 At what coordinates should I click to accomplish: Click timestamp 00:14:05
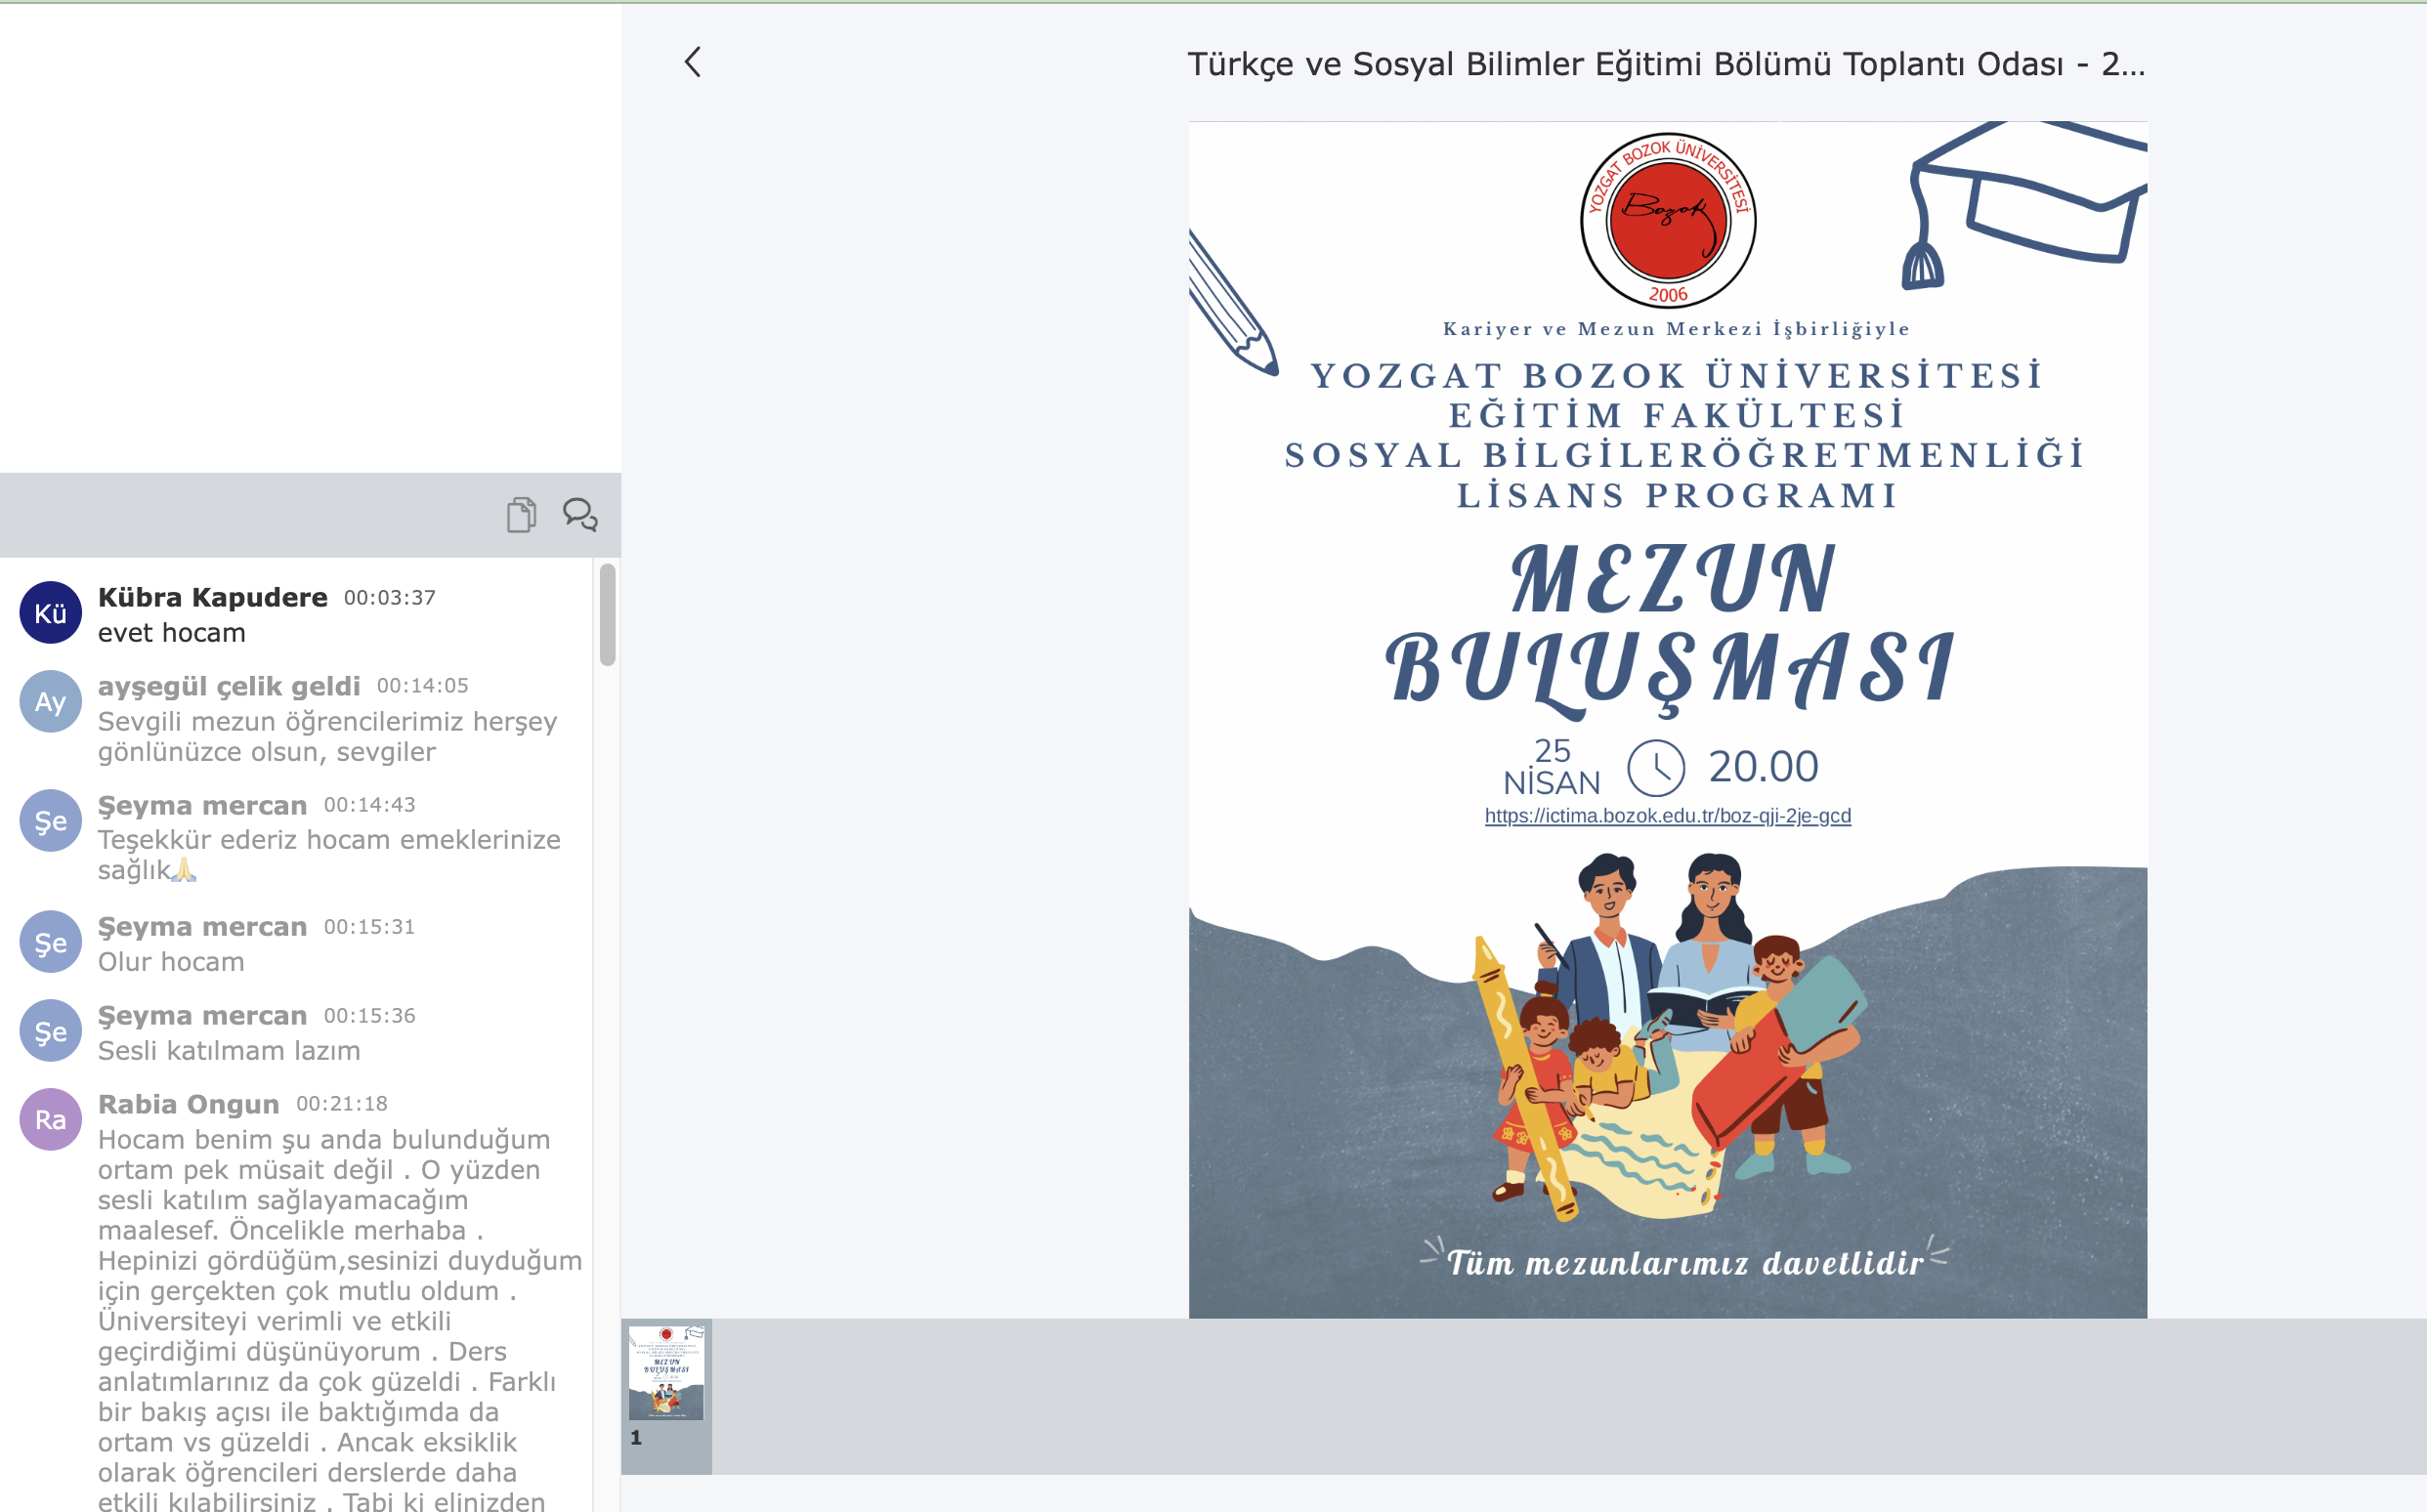[x=422, y=686]
